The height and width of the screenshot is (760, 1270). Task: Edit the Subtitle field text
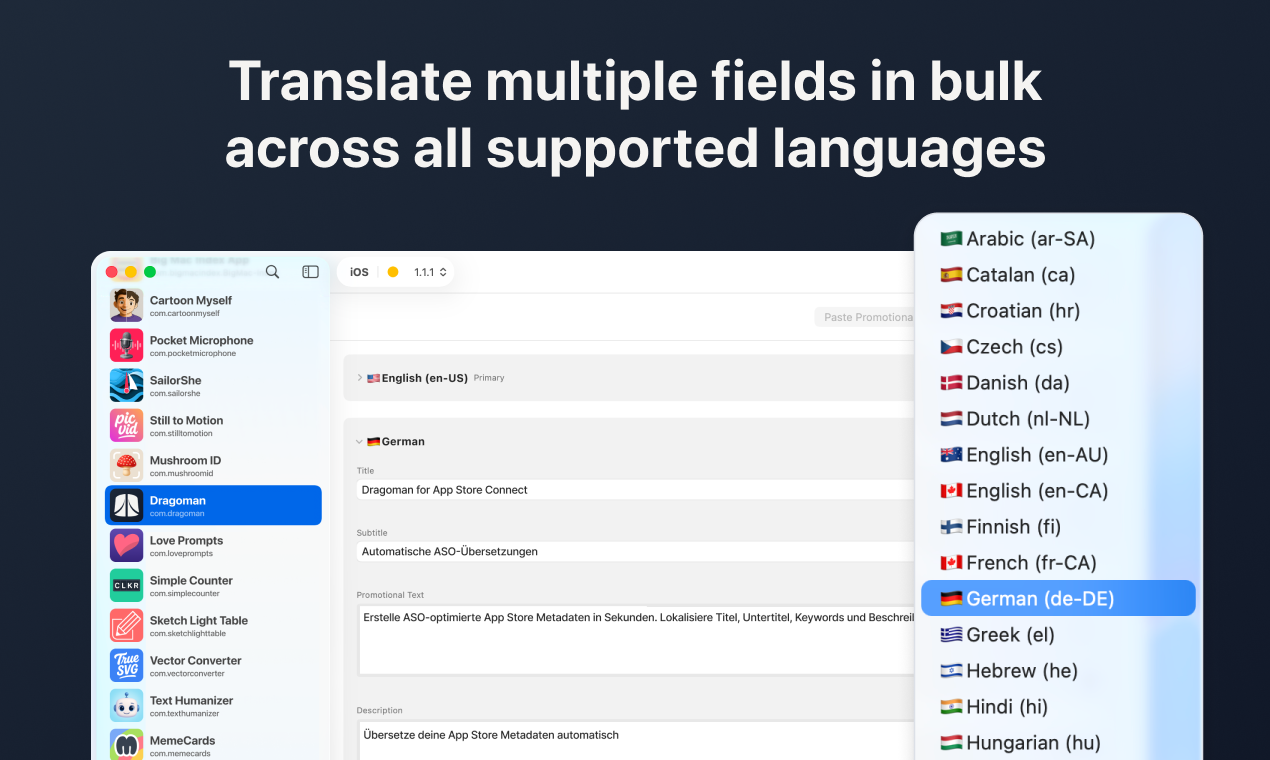coord(636,551)
